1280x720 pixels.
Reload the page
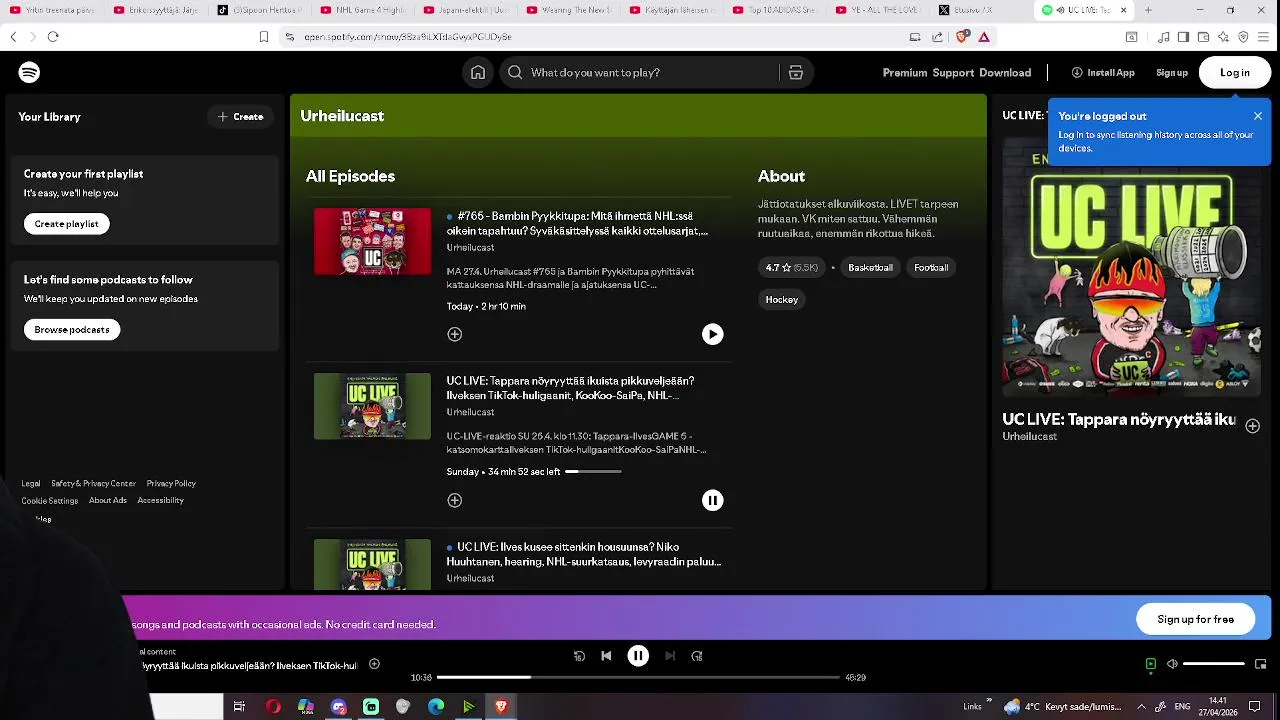(x=53, y=37)
